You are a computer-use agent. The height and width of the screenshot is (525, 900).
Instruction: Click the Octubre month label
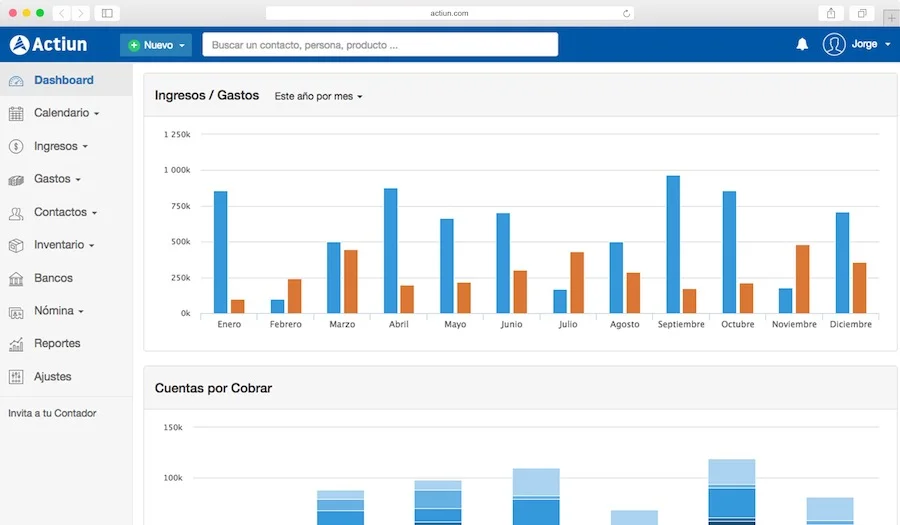[x=738, y=324]
